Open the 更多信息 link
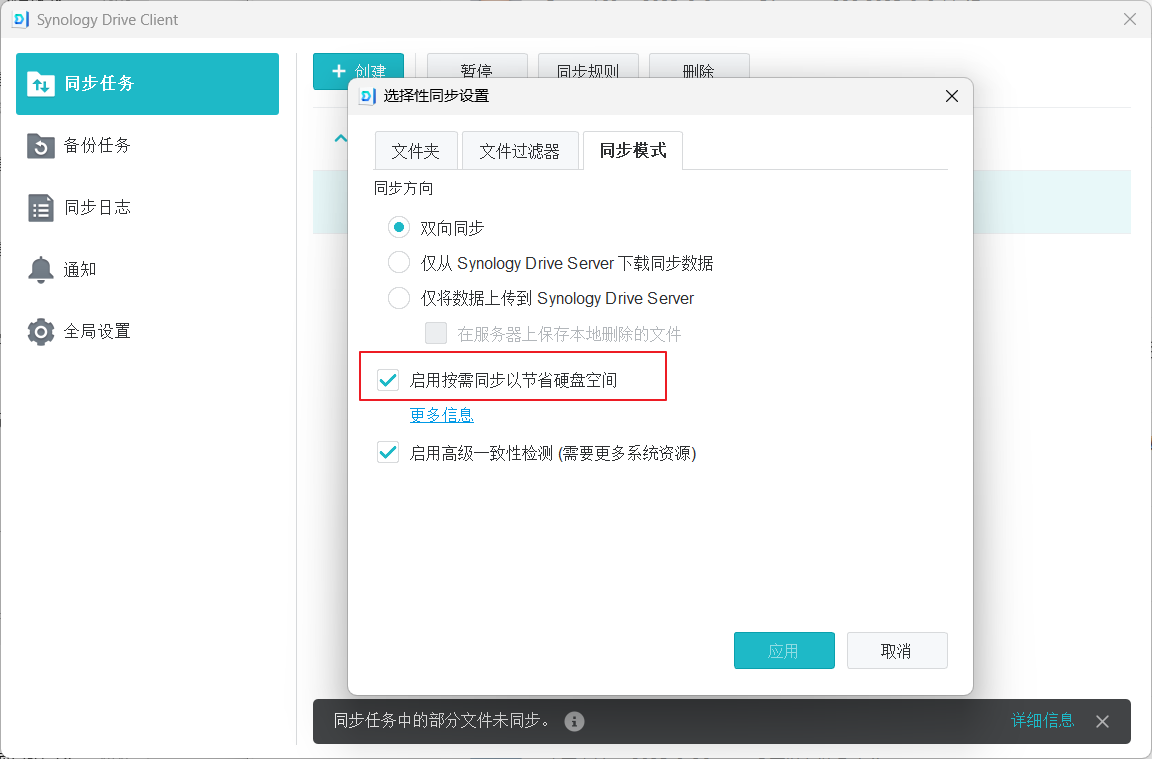The height and width of the screenshot is (759, 1152). click(x=442, y=415)
